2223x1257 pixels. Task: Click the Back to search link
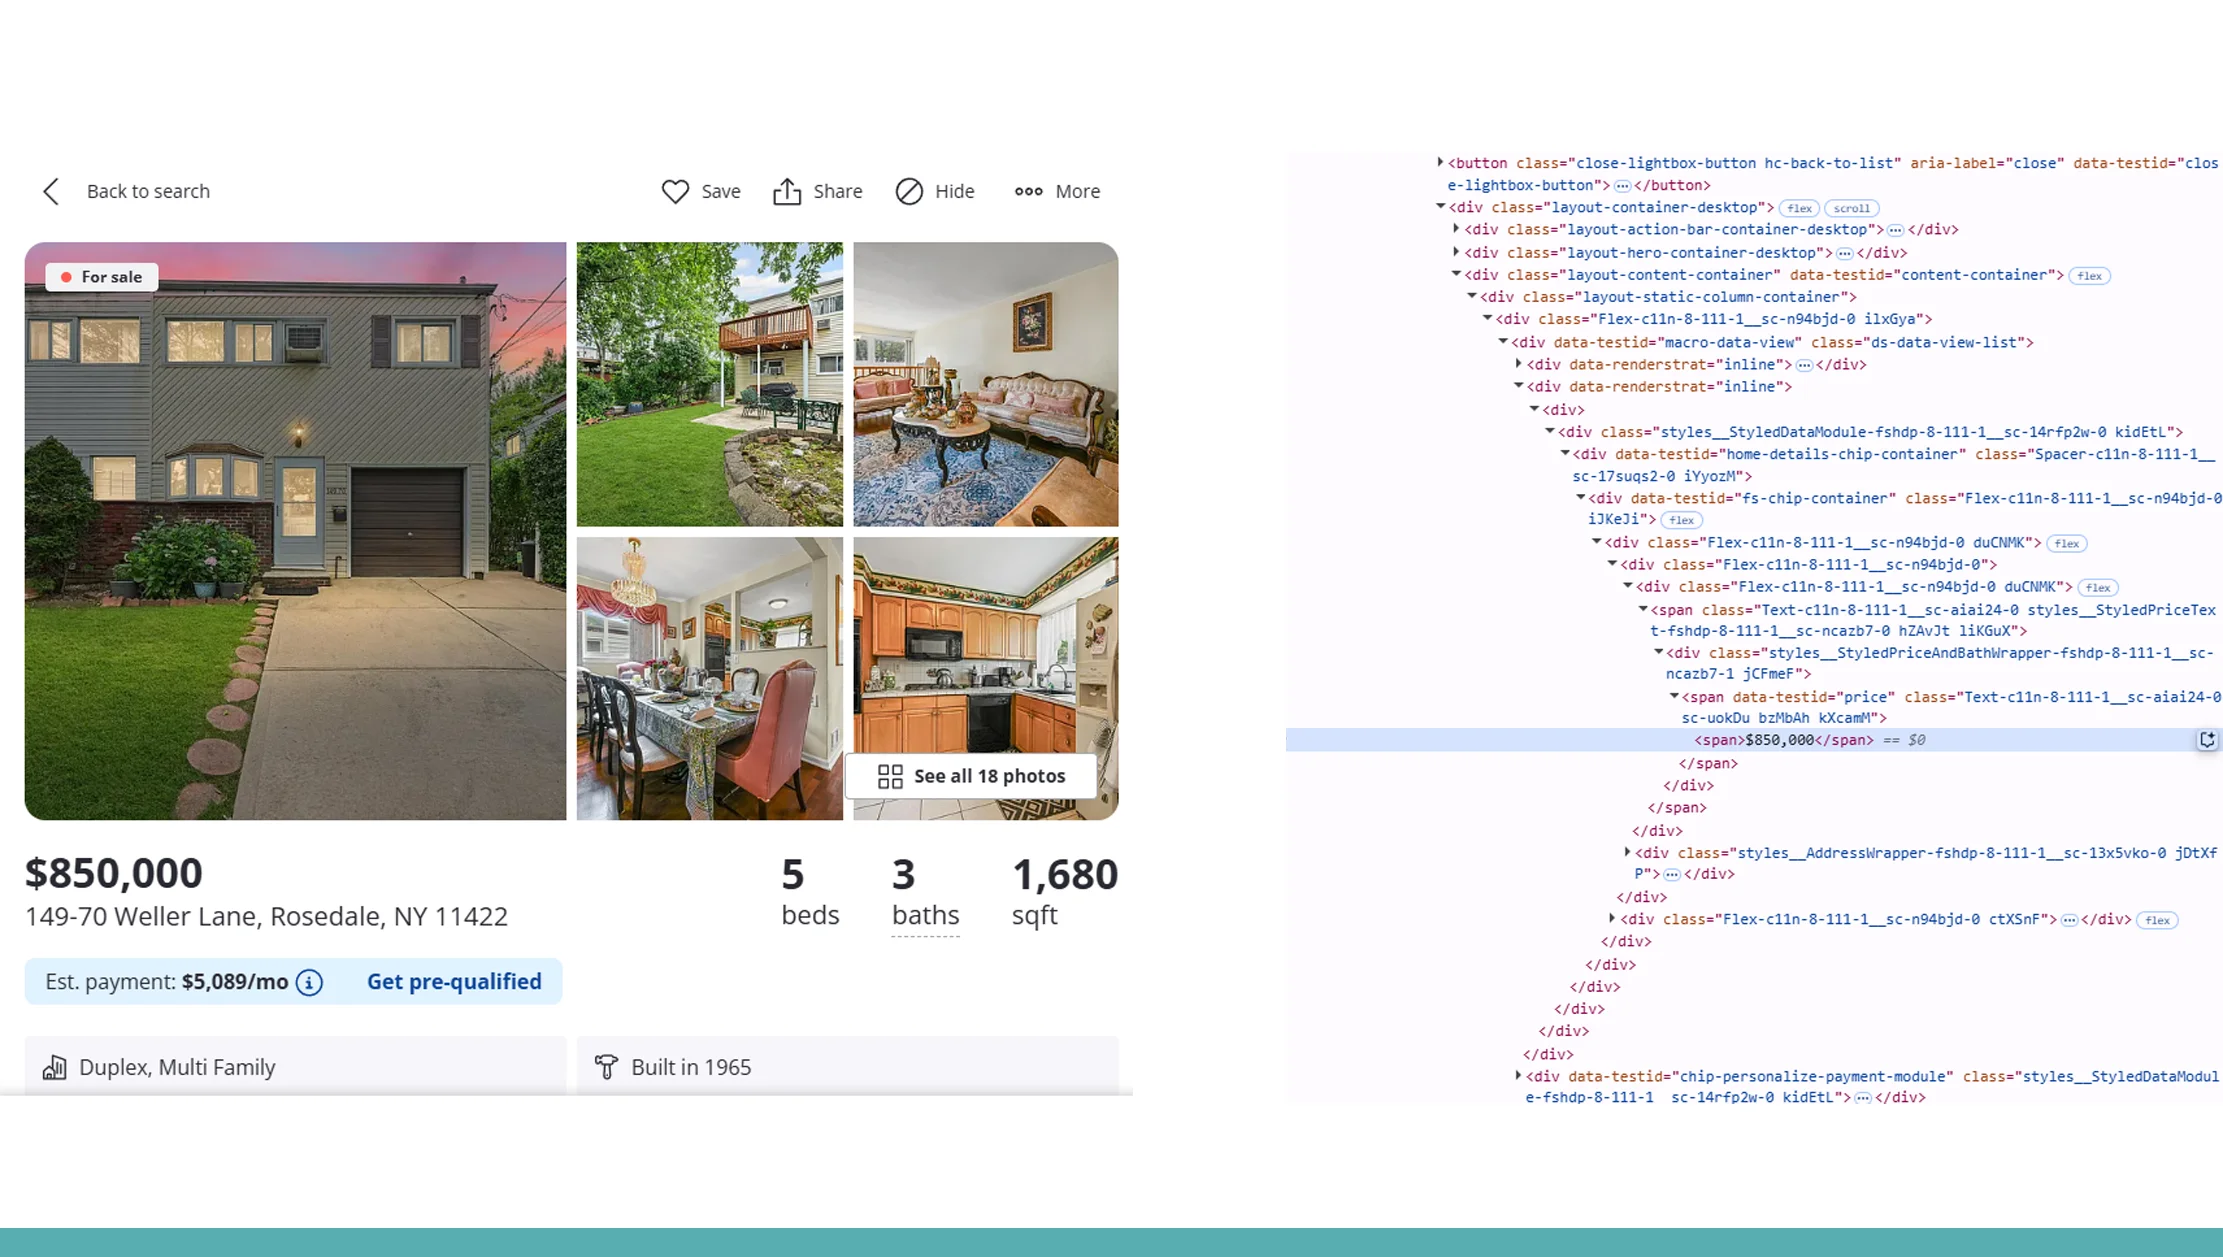[x=148, y=191]
